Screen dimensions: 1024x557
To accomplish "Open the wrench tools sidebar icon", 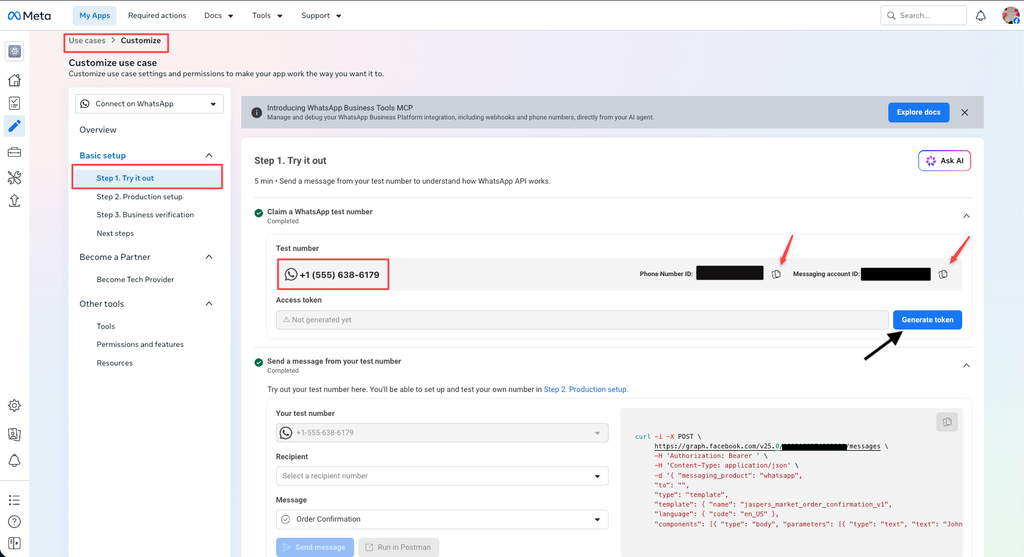I will click(x=14, y=177).
